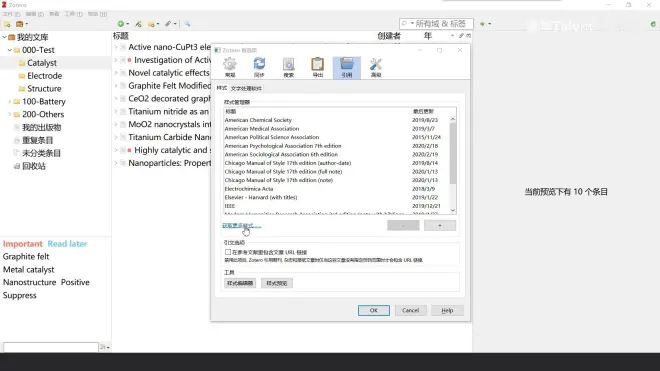Image resolution: width=660 pixels, height=371 pixels.
Task: Open the Style Editor (样式编辑器) button
Action: [x=240, y=283]
